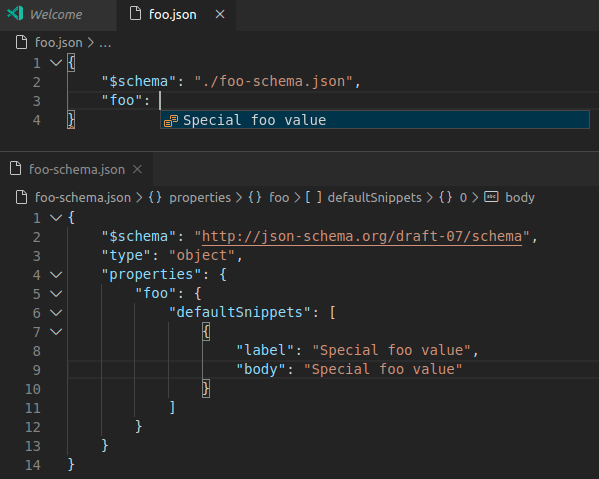Select the properties breadcrumb segment
599x479 pixels.
pyautogui.click(x=200, y=197)
